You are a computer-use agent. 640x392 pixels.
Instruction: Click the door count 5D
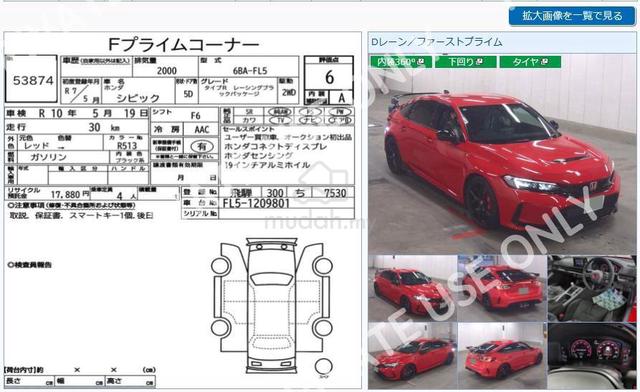coord(188,94)
